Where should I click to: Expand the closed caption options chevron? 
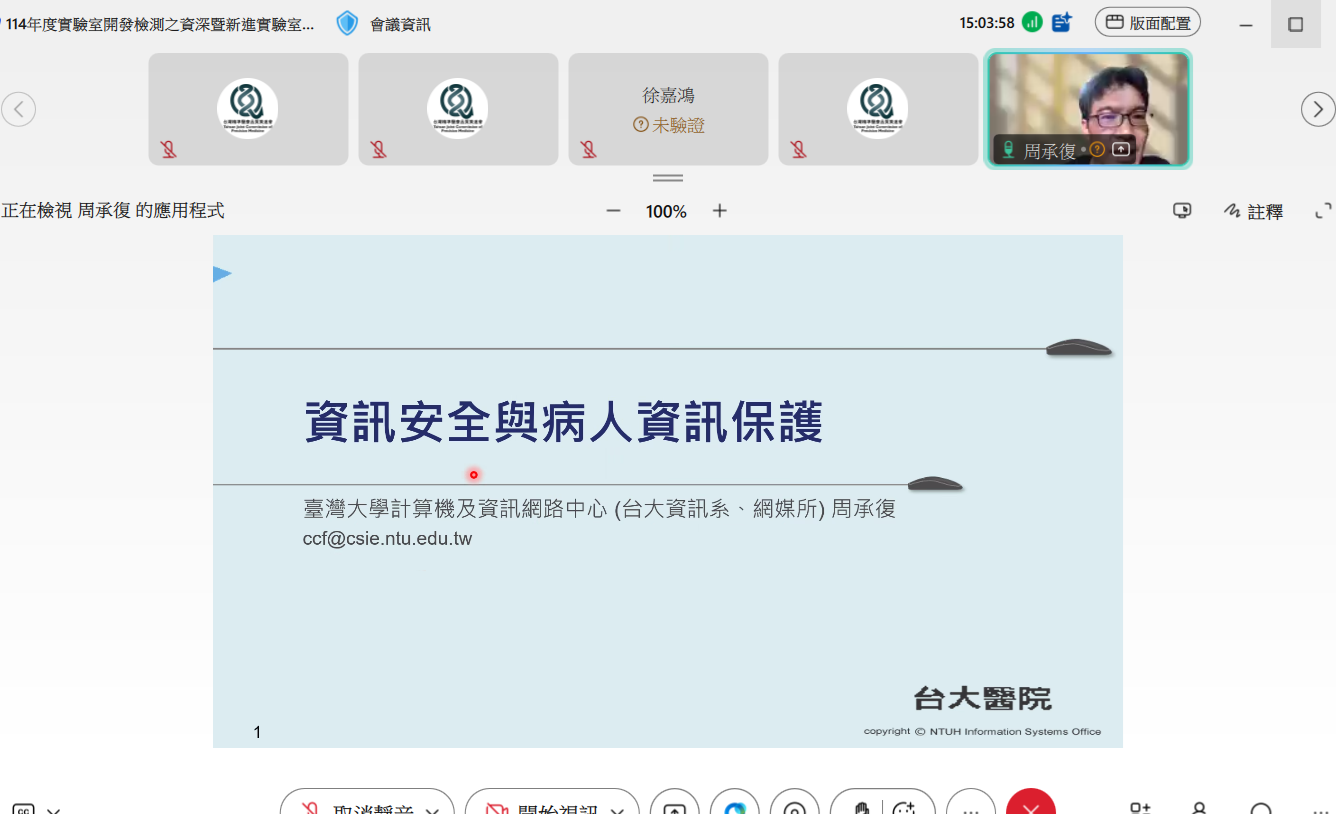(x=54, y=810)
